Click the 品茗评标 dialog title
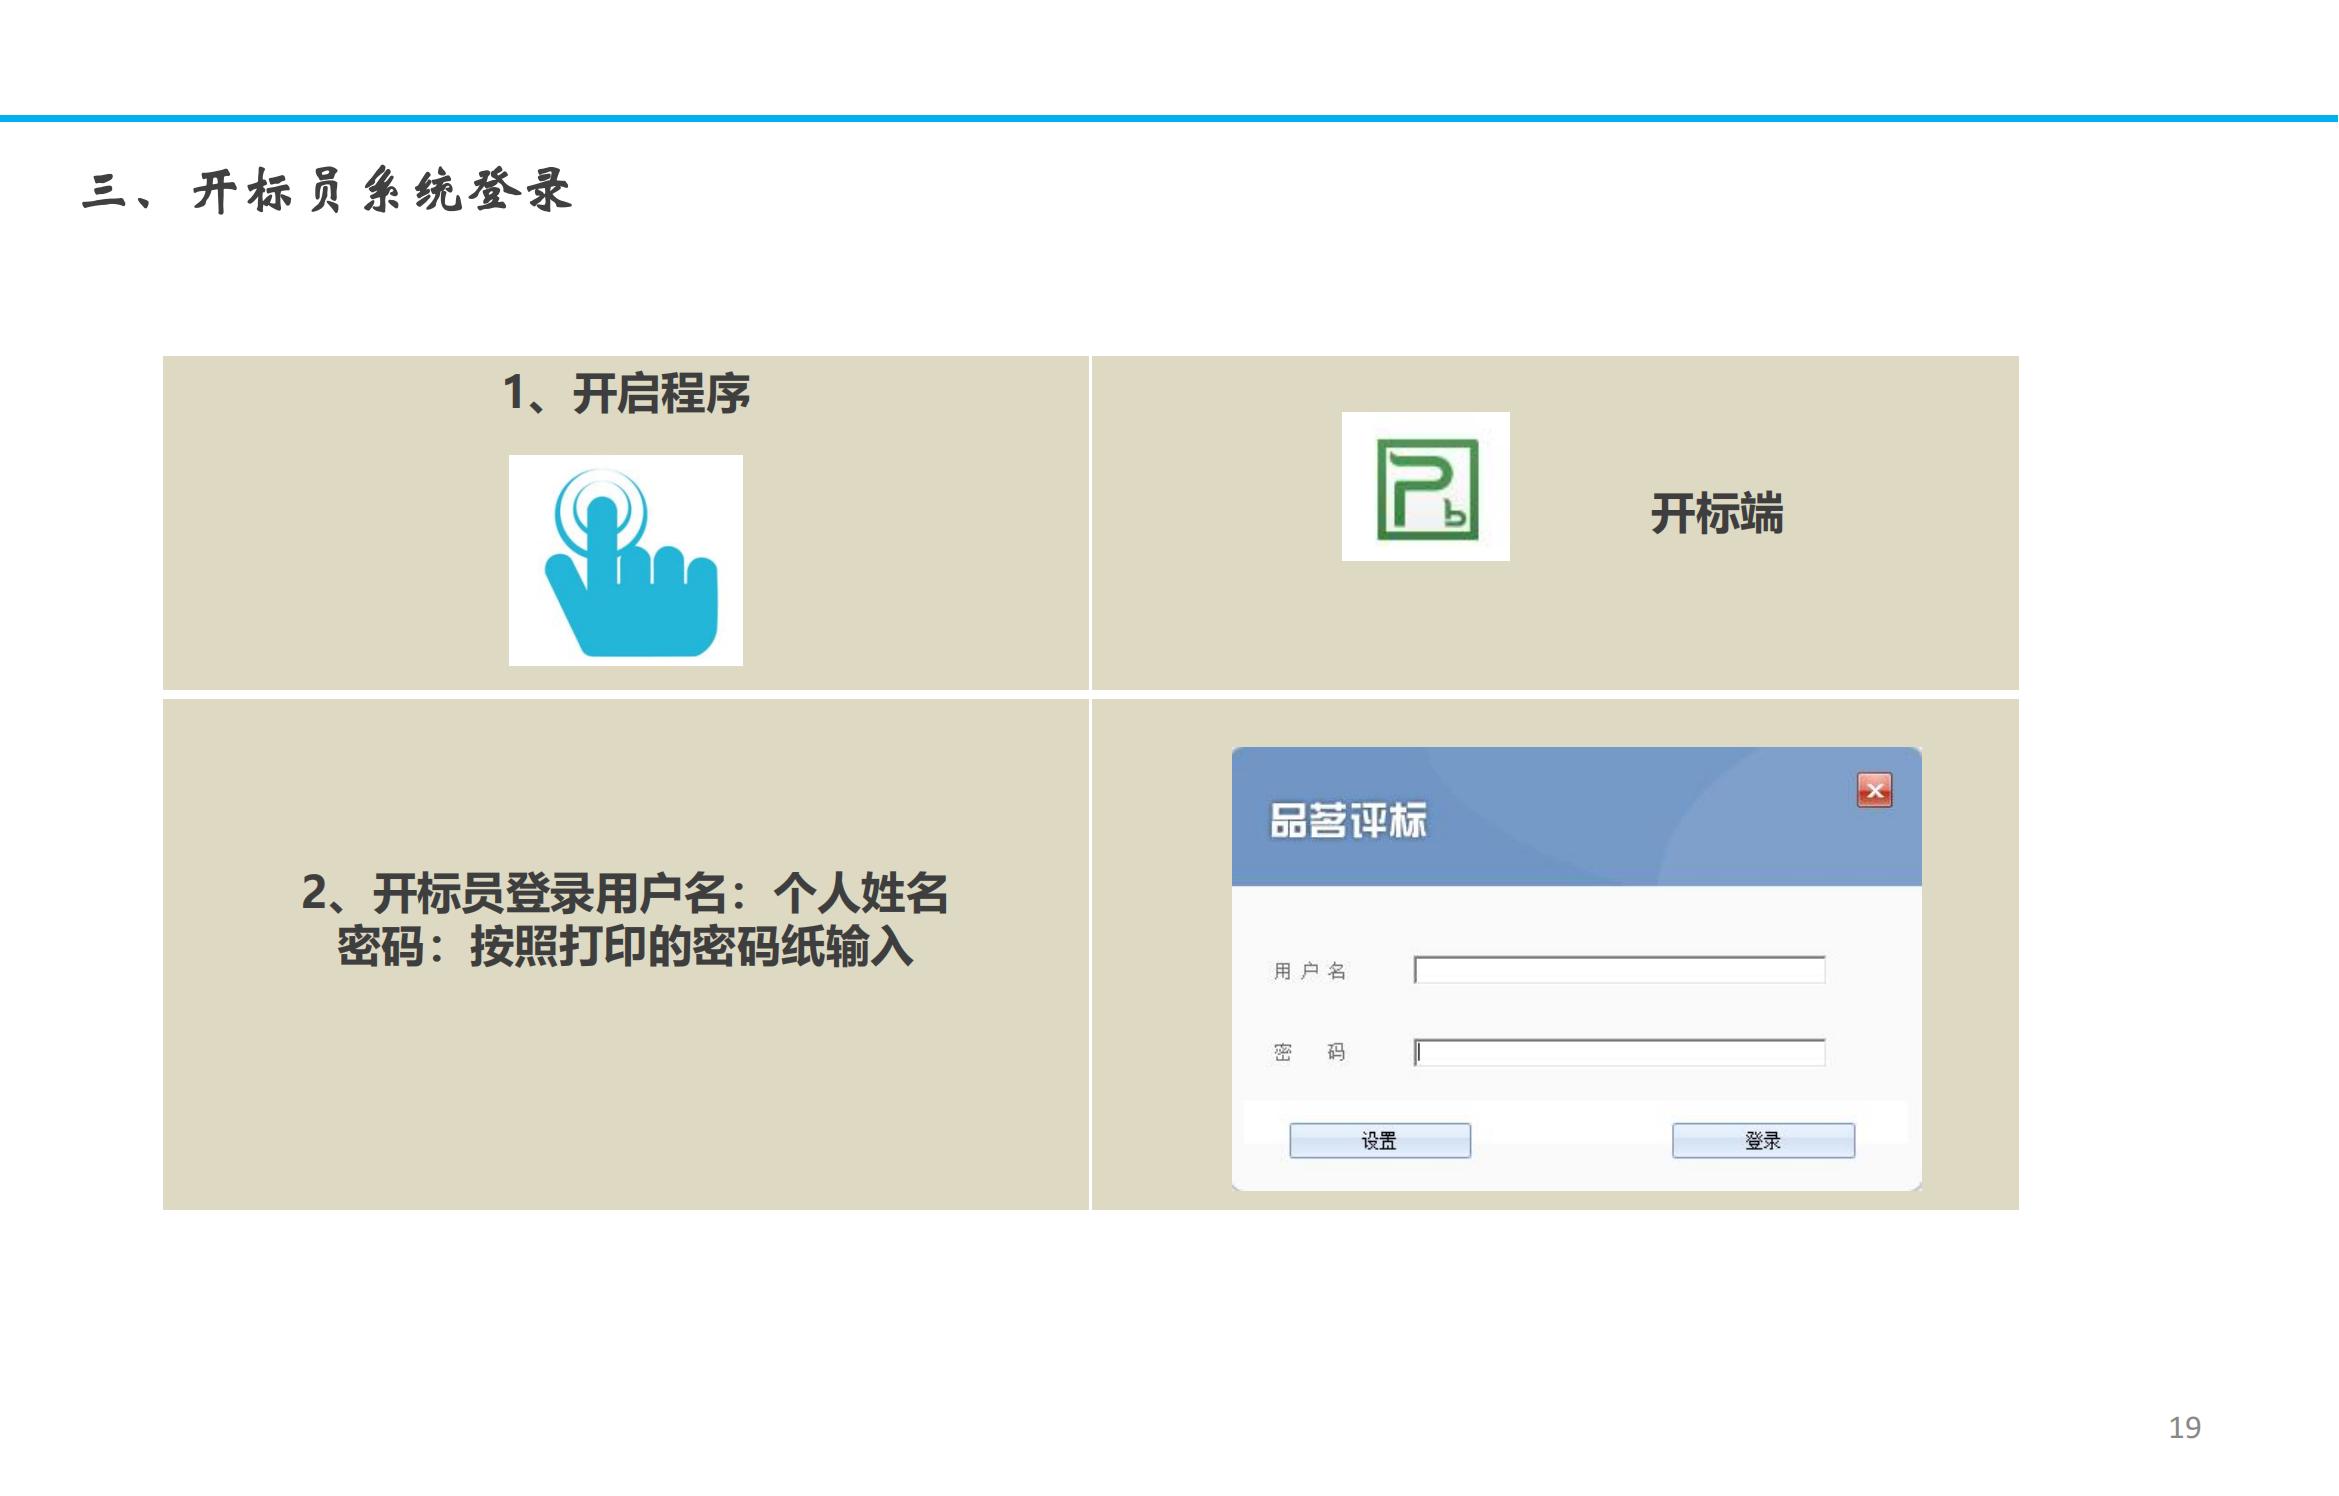The height and width of the screenshot is (1496, 2339). (1348, 821)
